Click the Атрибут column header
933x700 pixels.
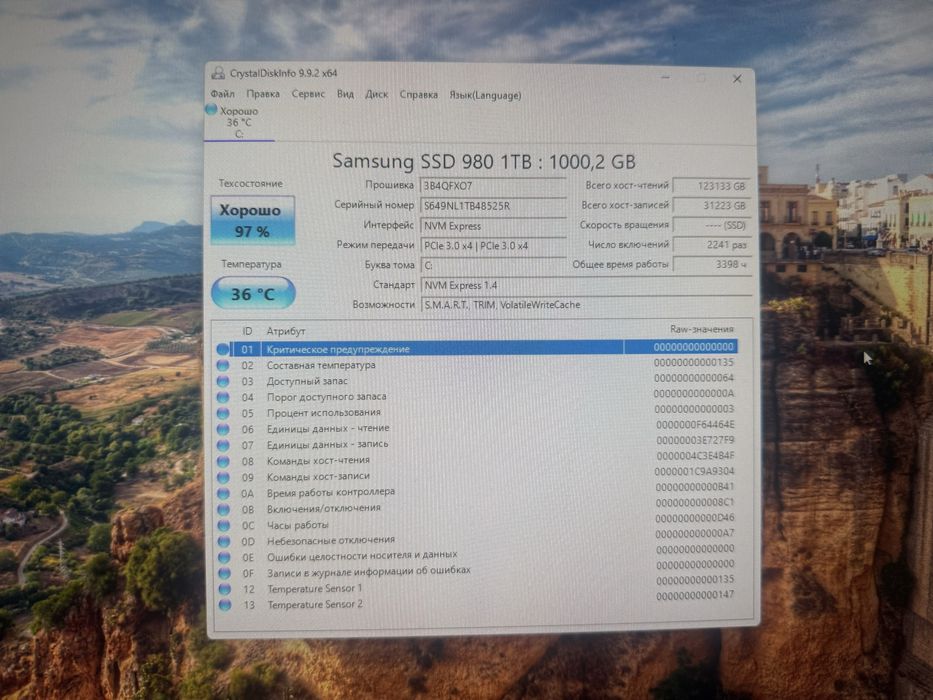286,331
